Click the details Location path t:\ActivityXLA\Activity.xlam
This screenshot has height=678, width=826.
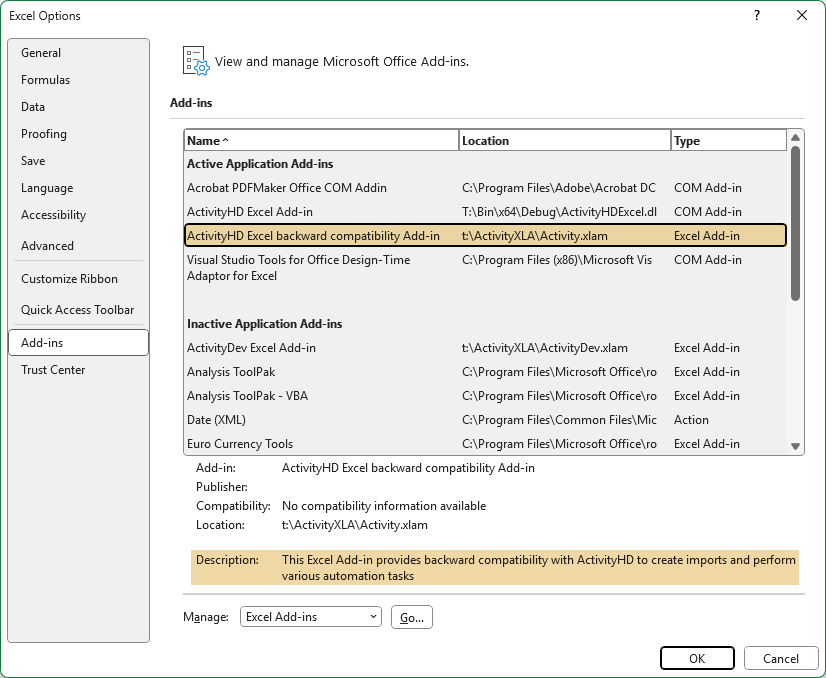tap(355, 525)
